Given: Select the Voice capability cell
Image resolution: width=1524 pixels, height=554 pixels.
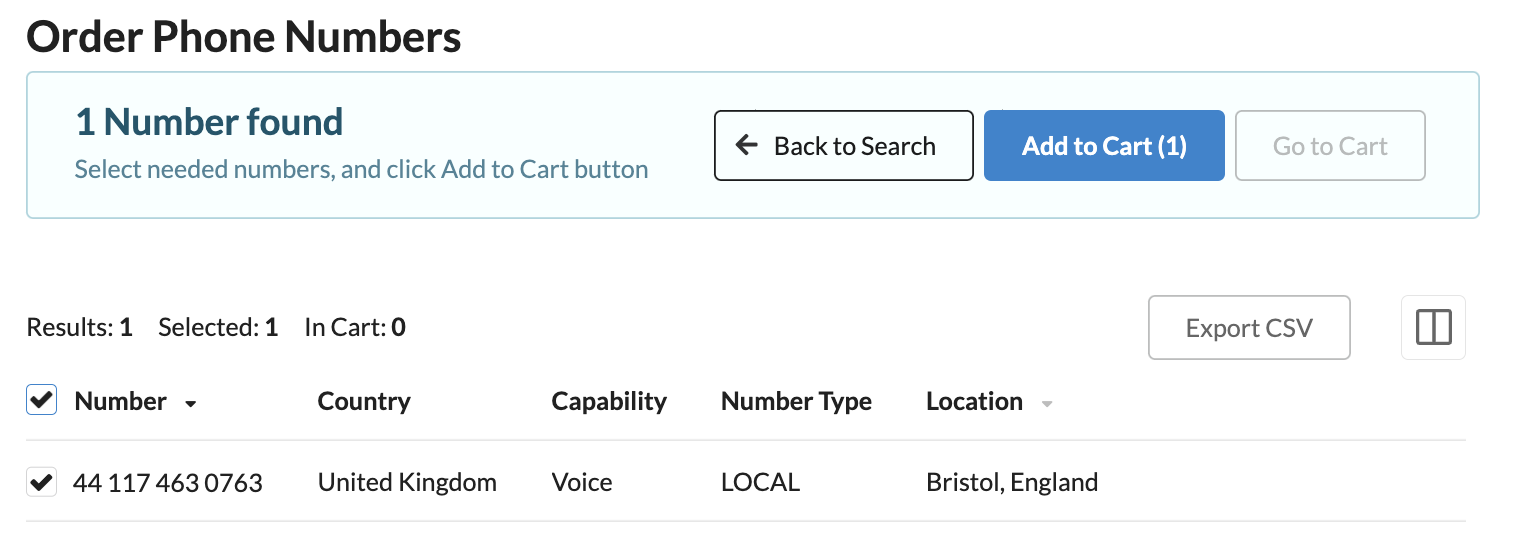Looking at the screenshot, I should click(x=581, y=483).
